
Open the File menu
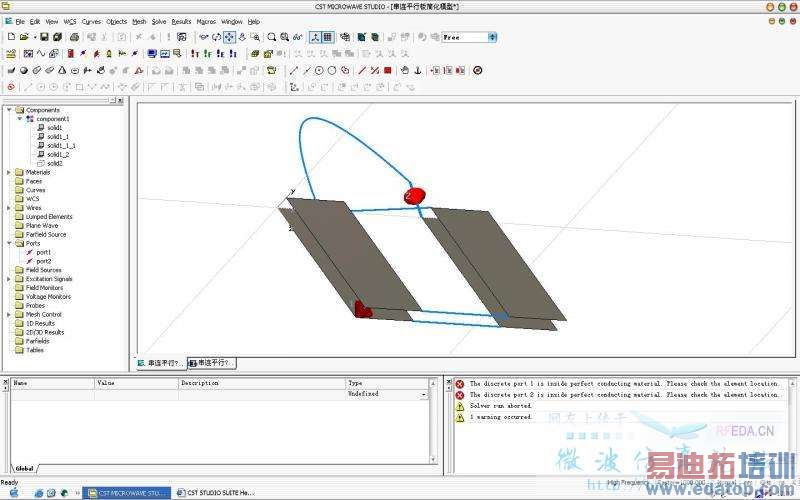tap(20, 22)
